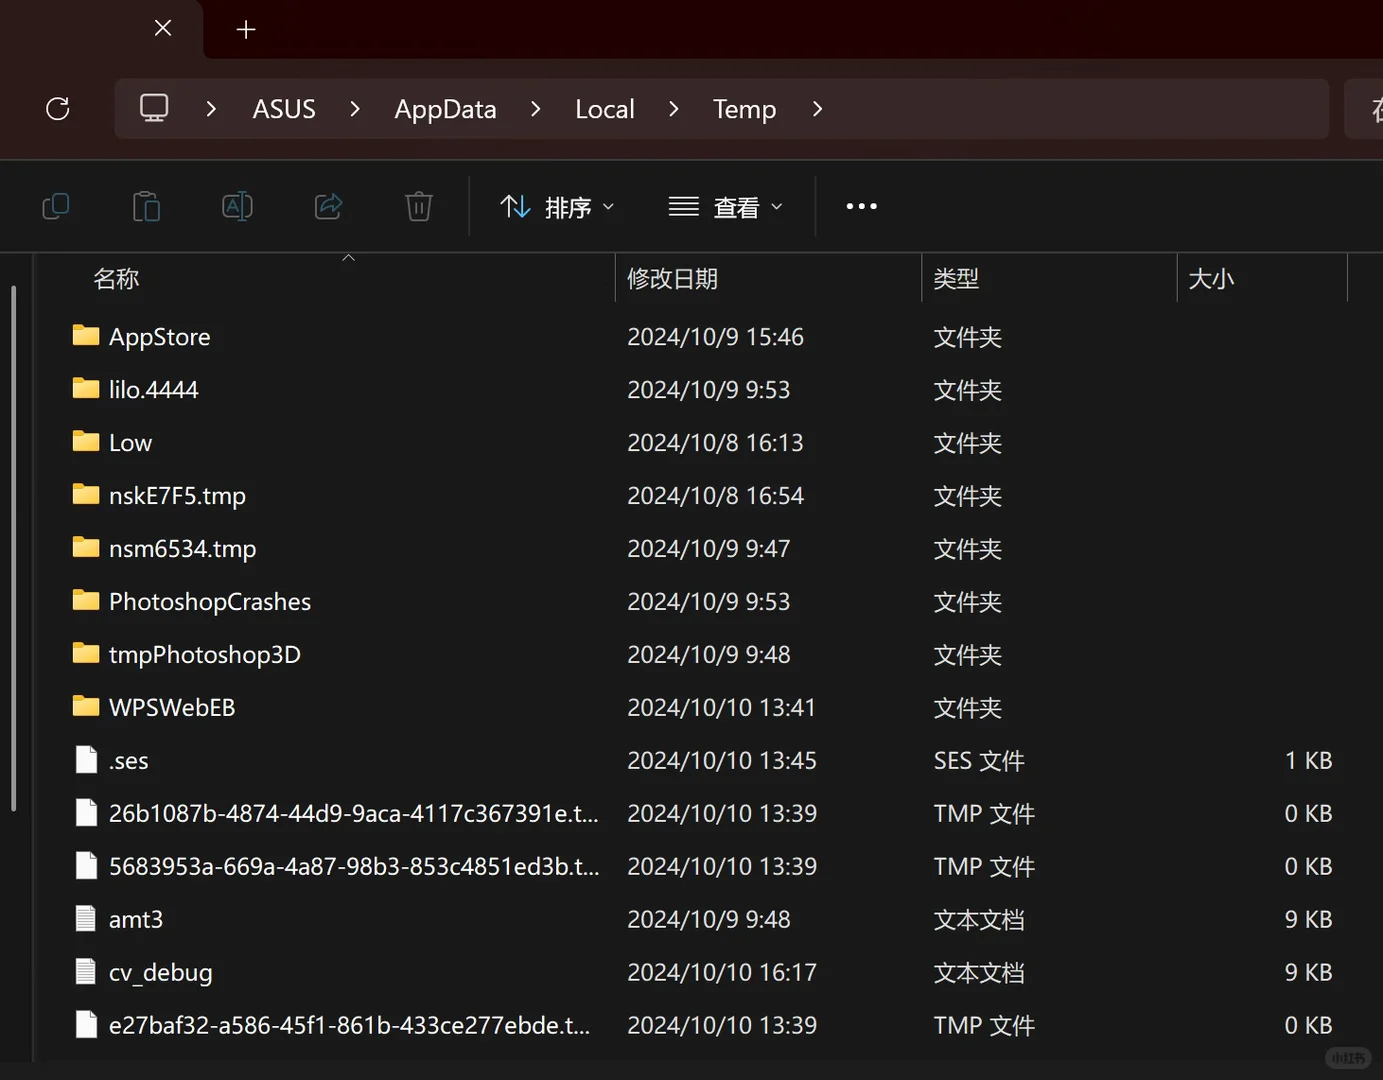Click the SES 文件 type cell

(x=979, y=761)
